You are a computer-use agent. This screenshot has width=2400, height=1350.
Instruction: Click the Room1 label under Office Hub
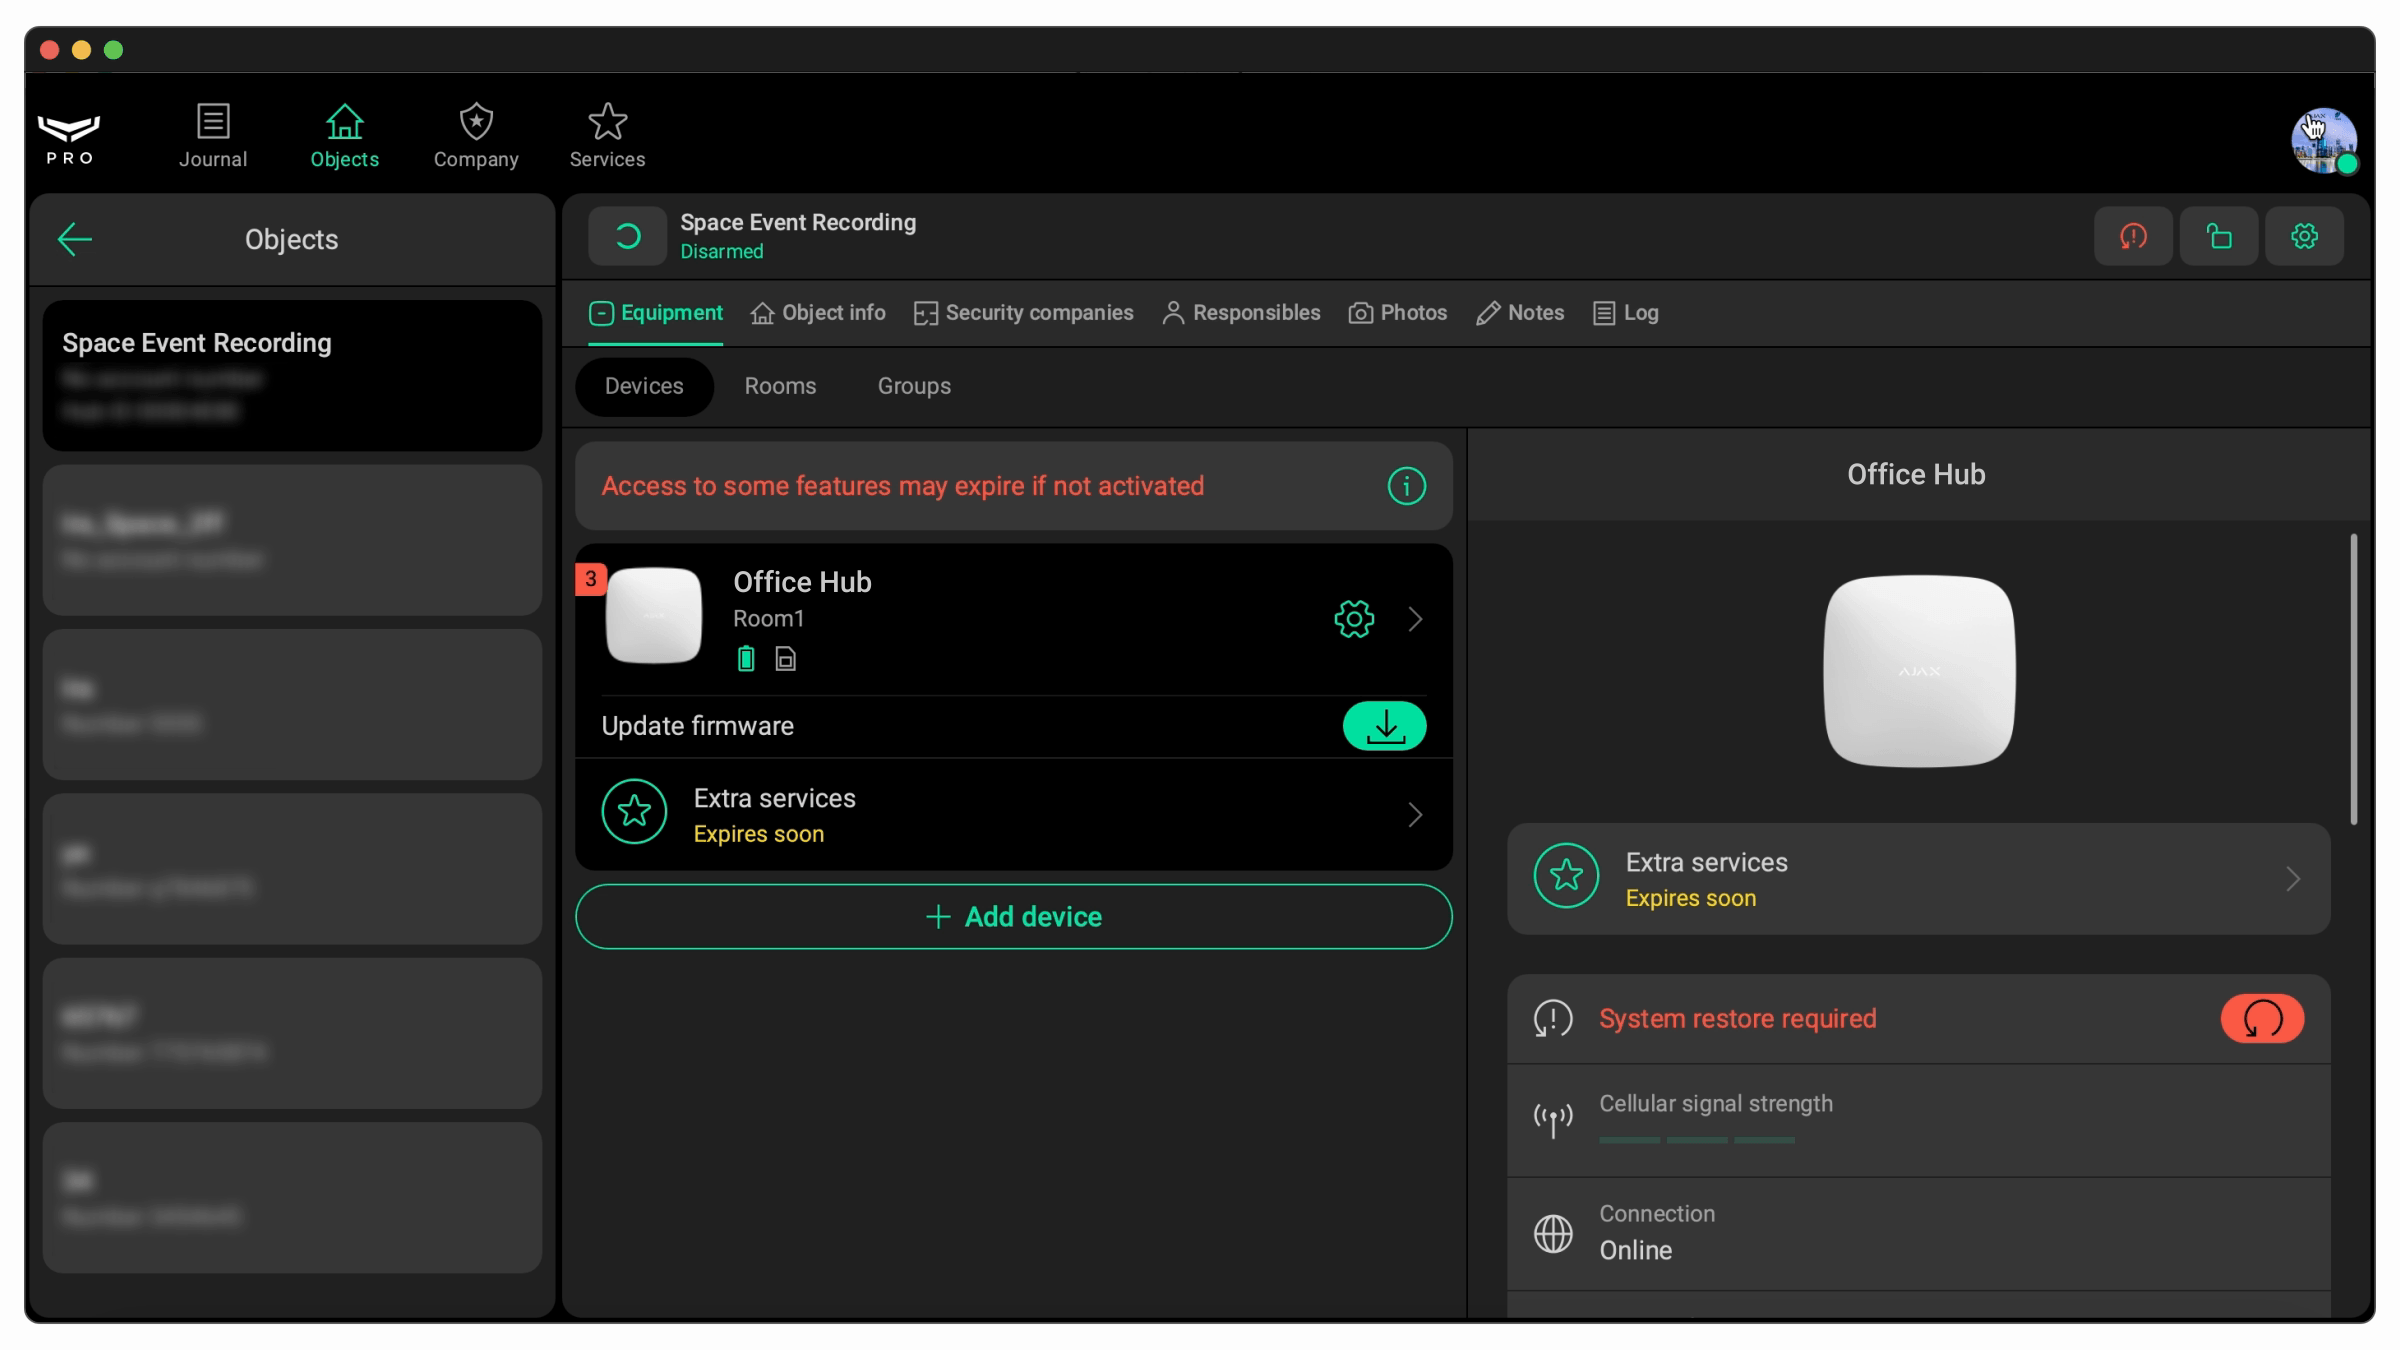point(768,619)
